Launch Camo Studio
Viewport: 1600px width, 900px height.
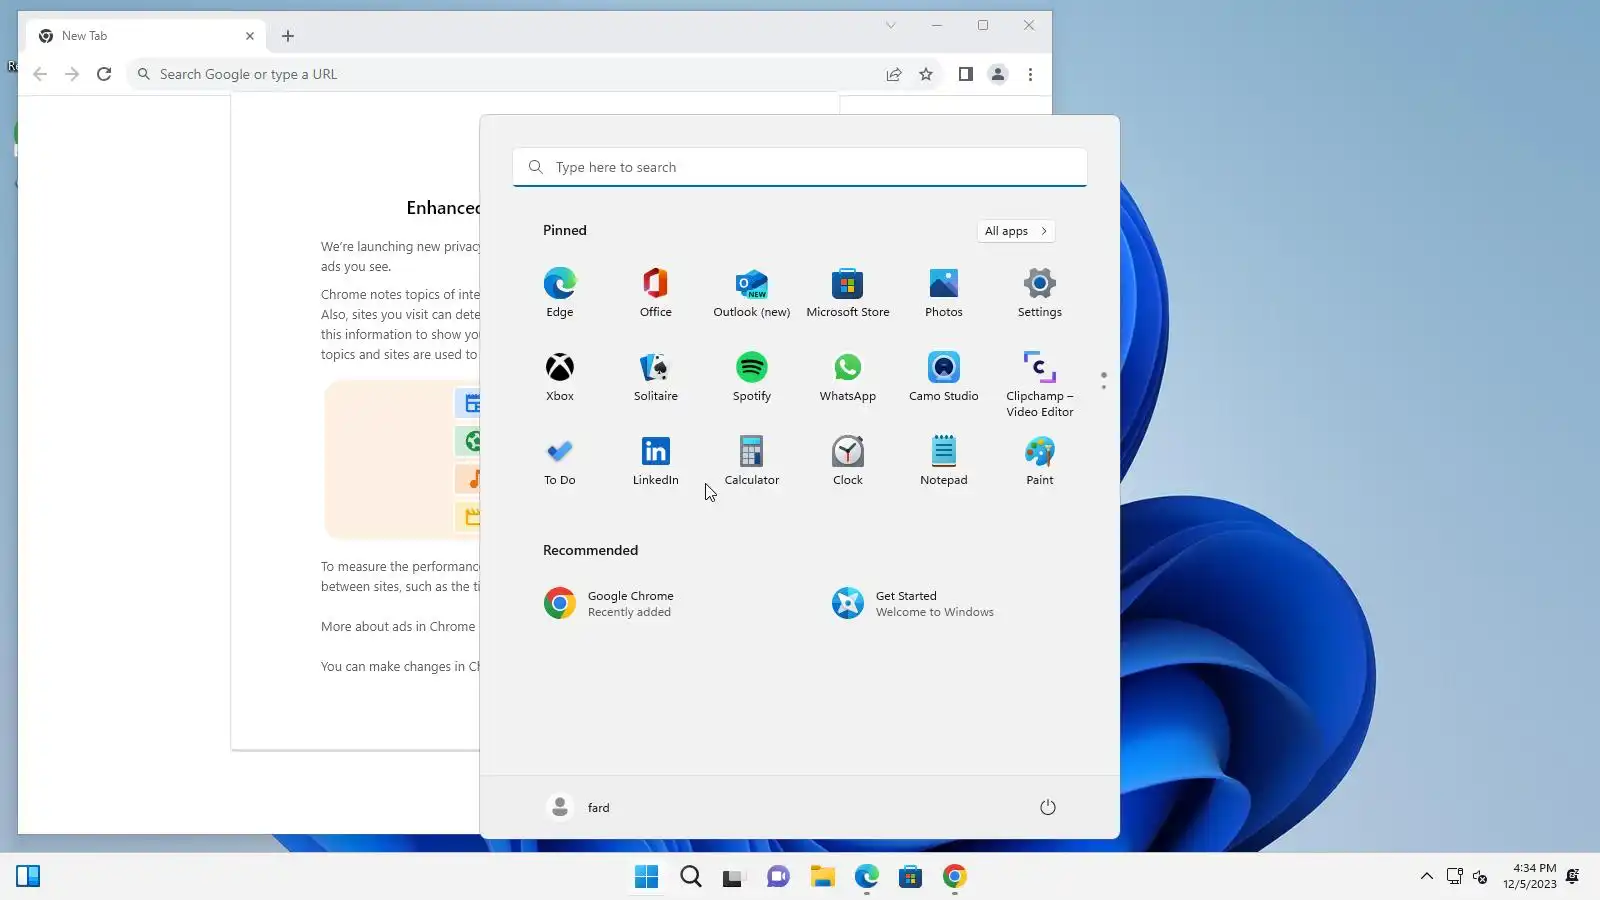tap(944, 377)
